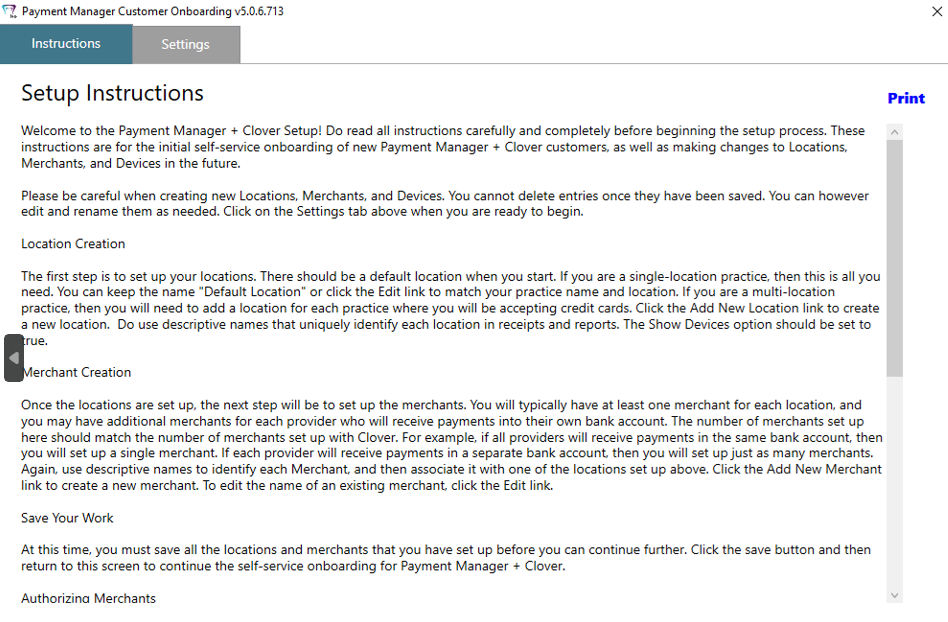Click the Print link
The image size is (948, 622).
[906, 98]
